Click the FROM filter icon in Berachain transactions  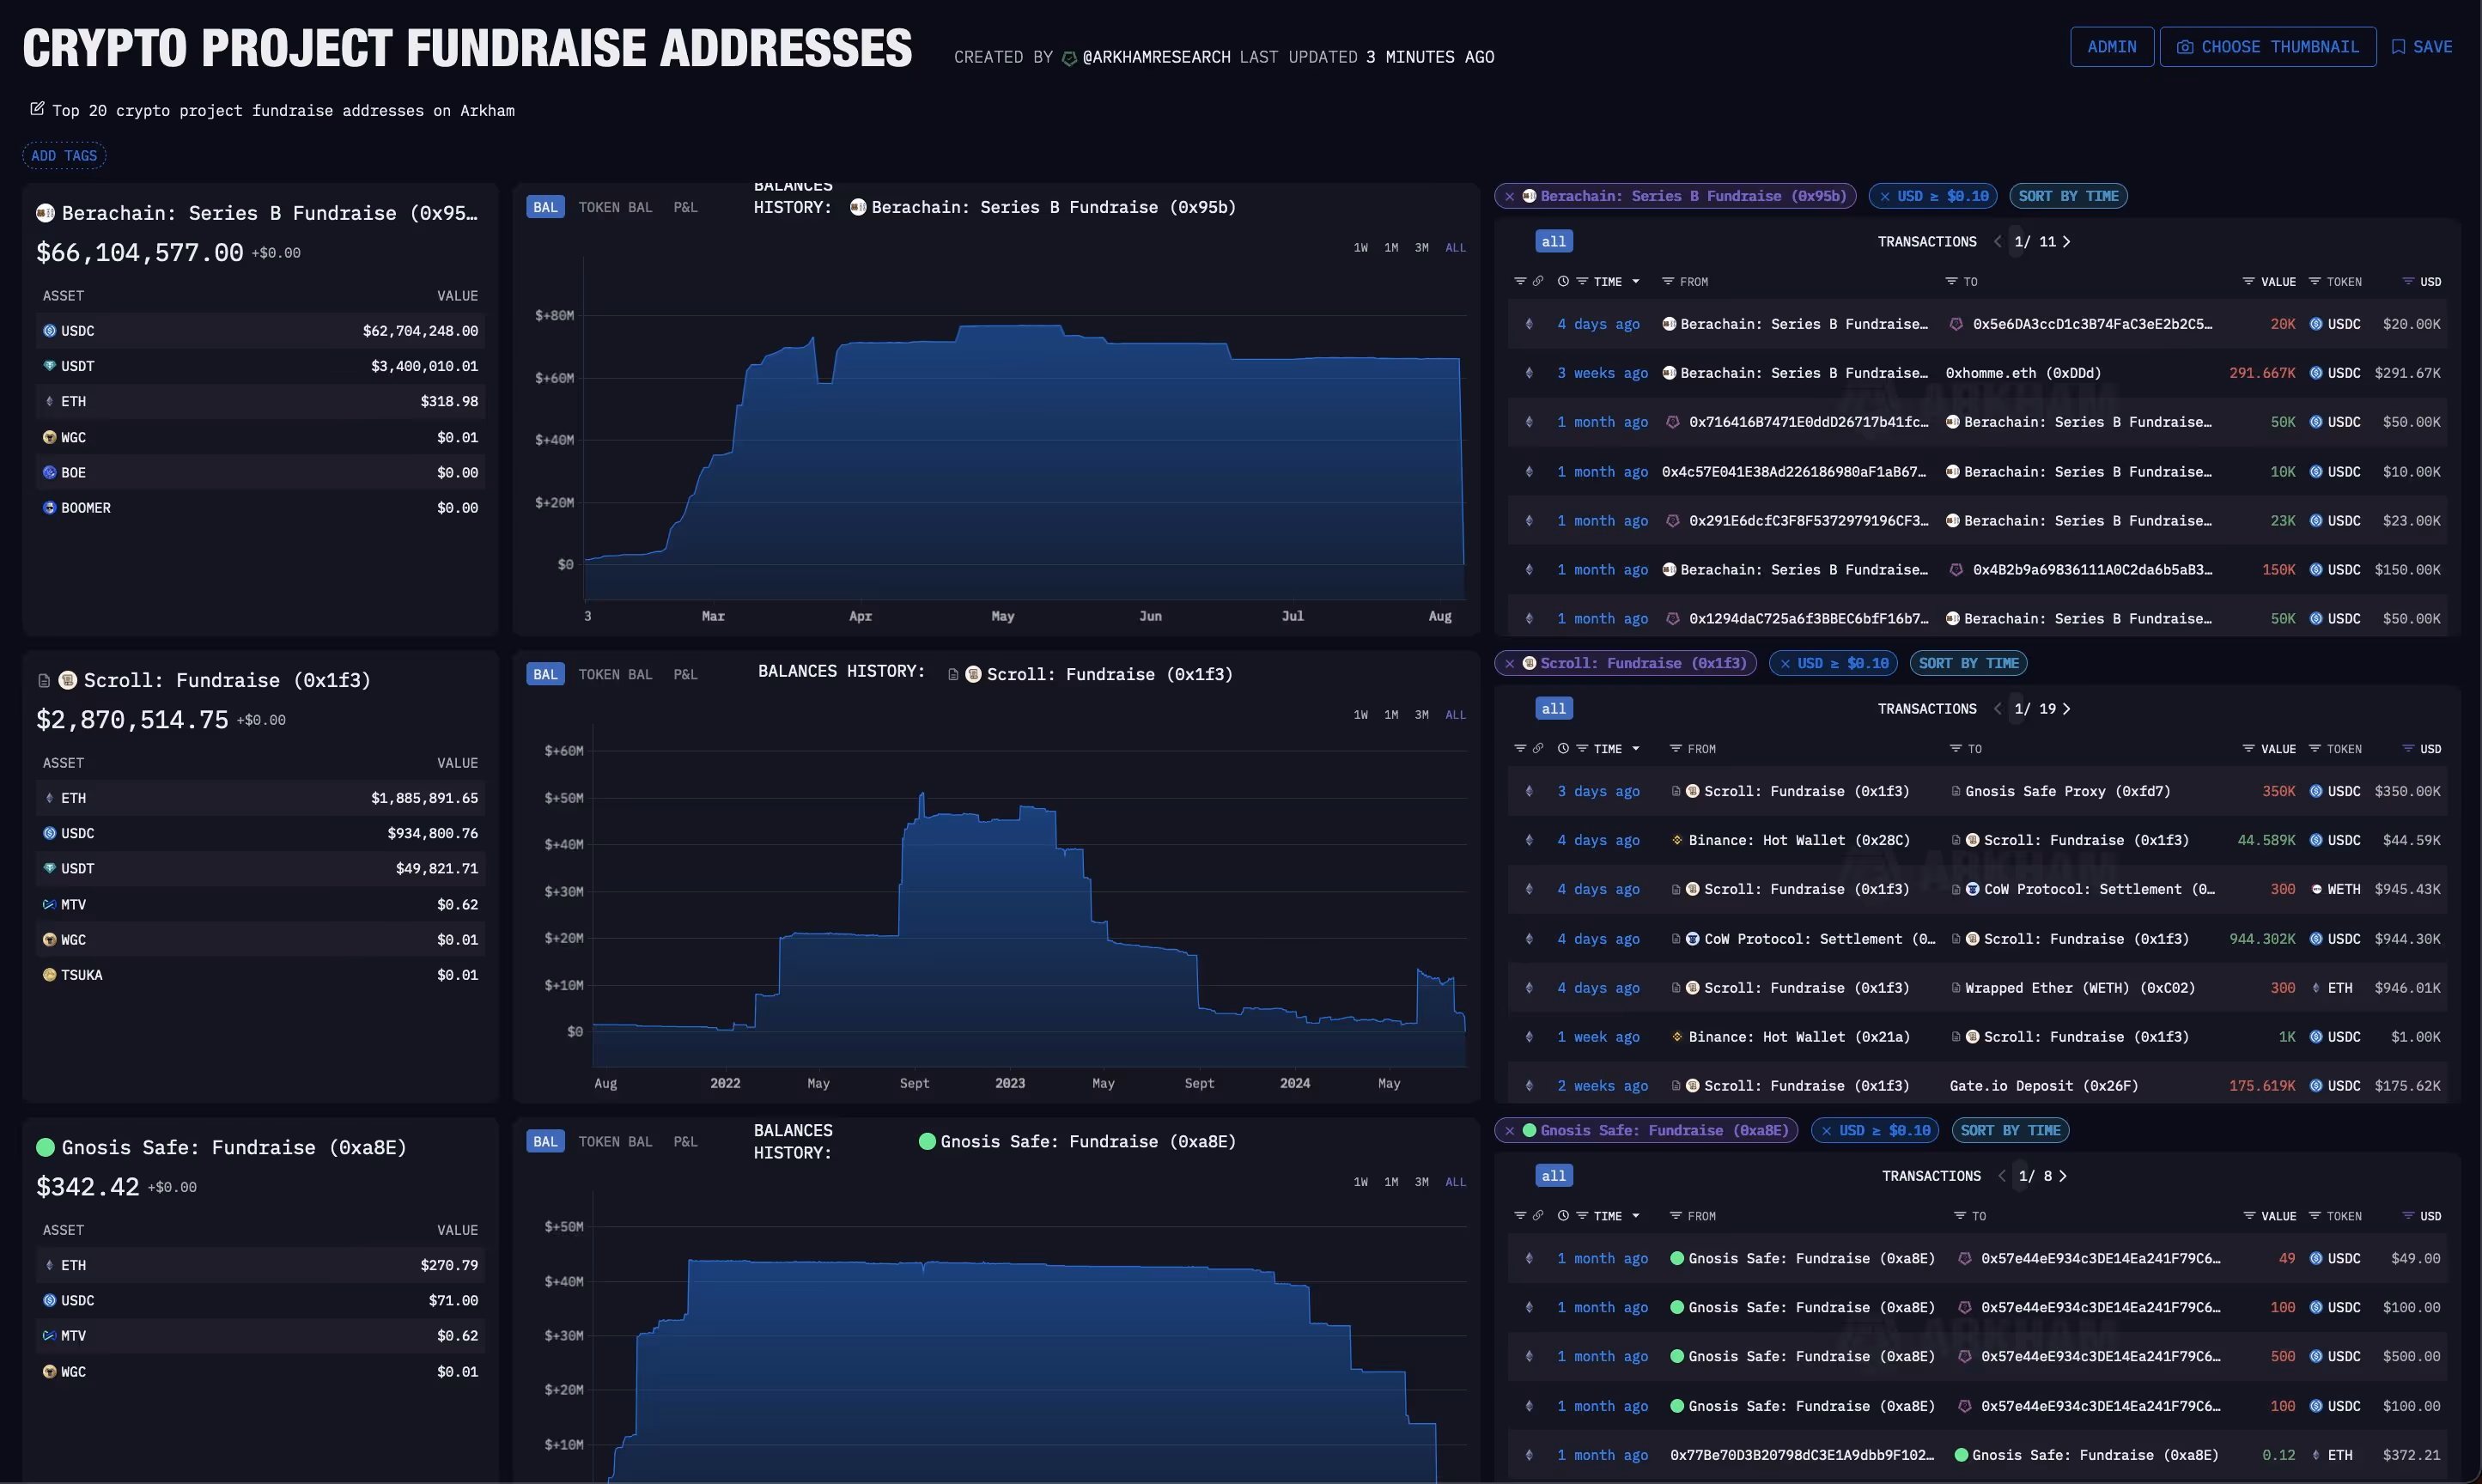pos(1667,282)
